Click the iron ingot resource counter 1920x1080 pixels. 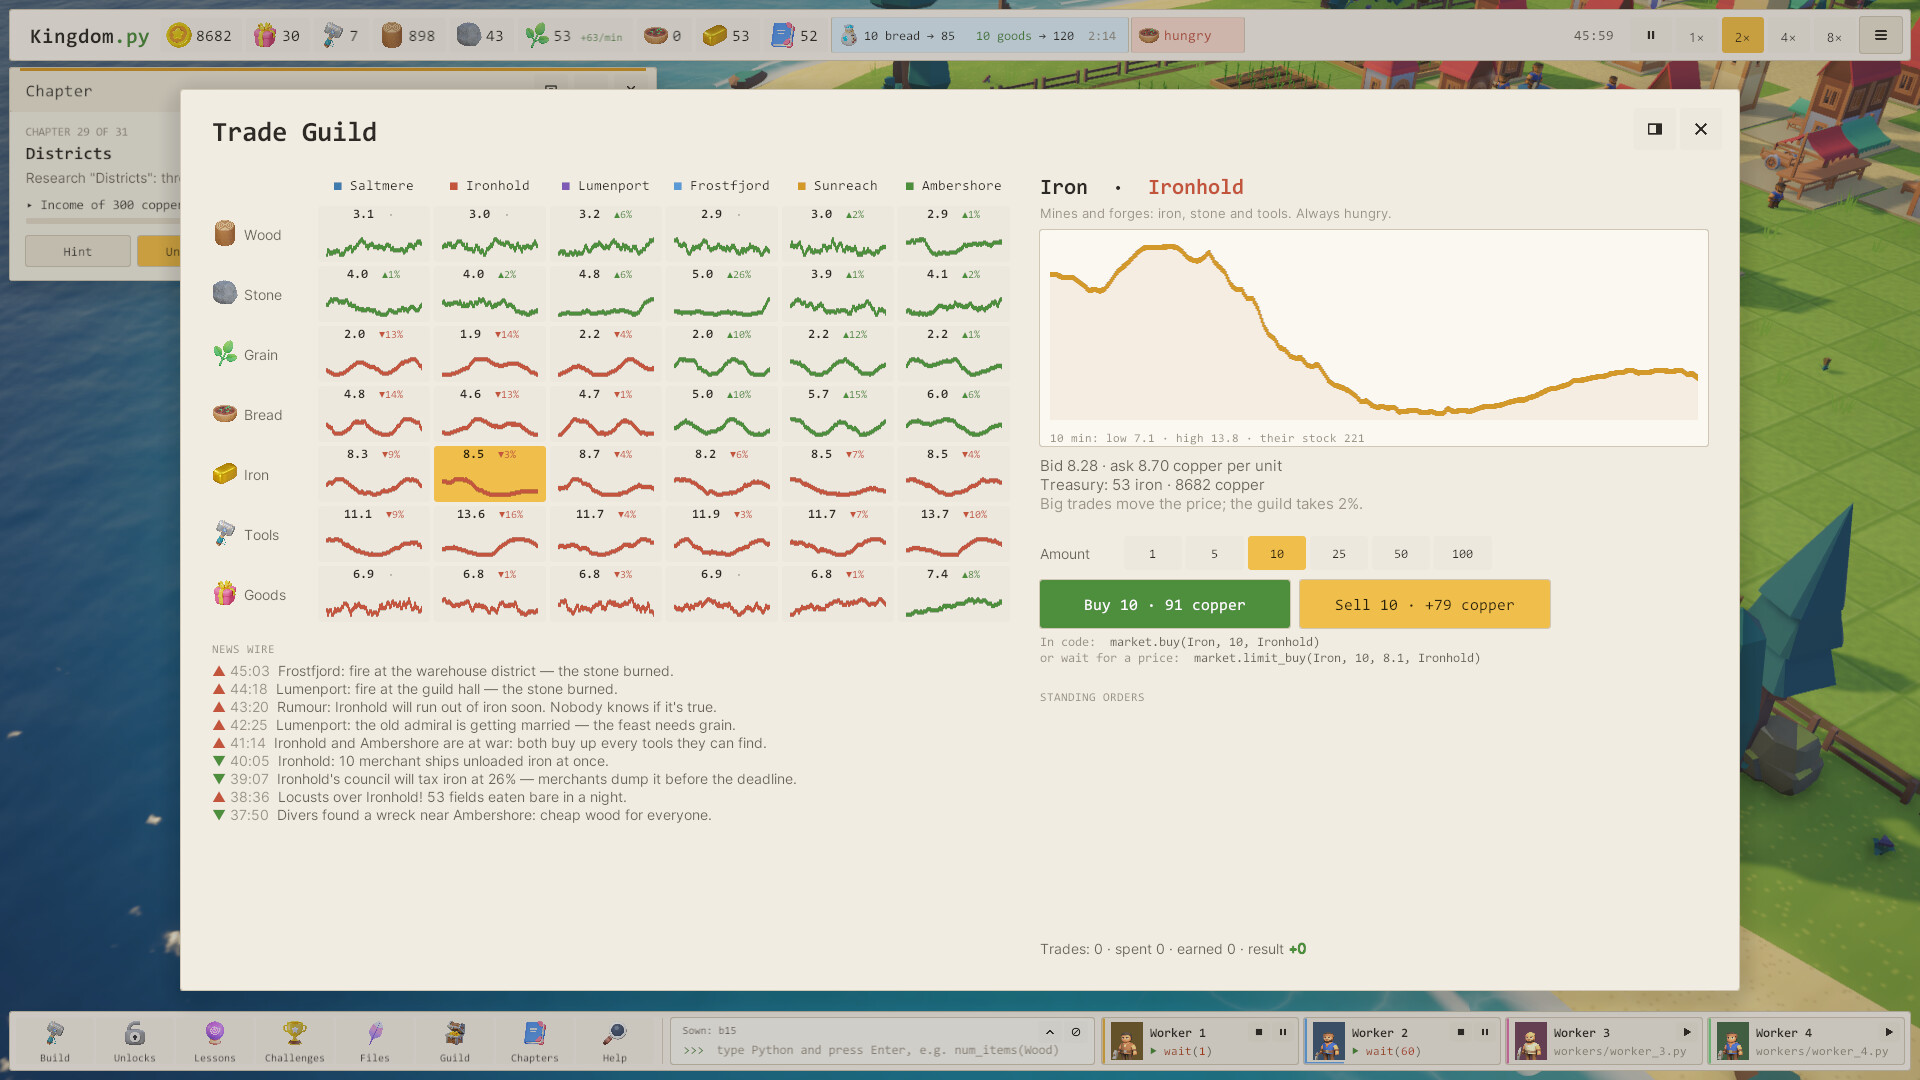point(726,36)
